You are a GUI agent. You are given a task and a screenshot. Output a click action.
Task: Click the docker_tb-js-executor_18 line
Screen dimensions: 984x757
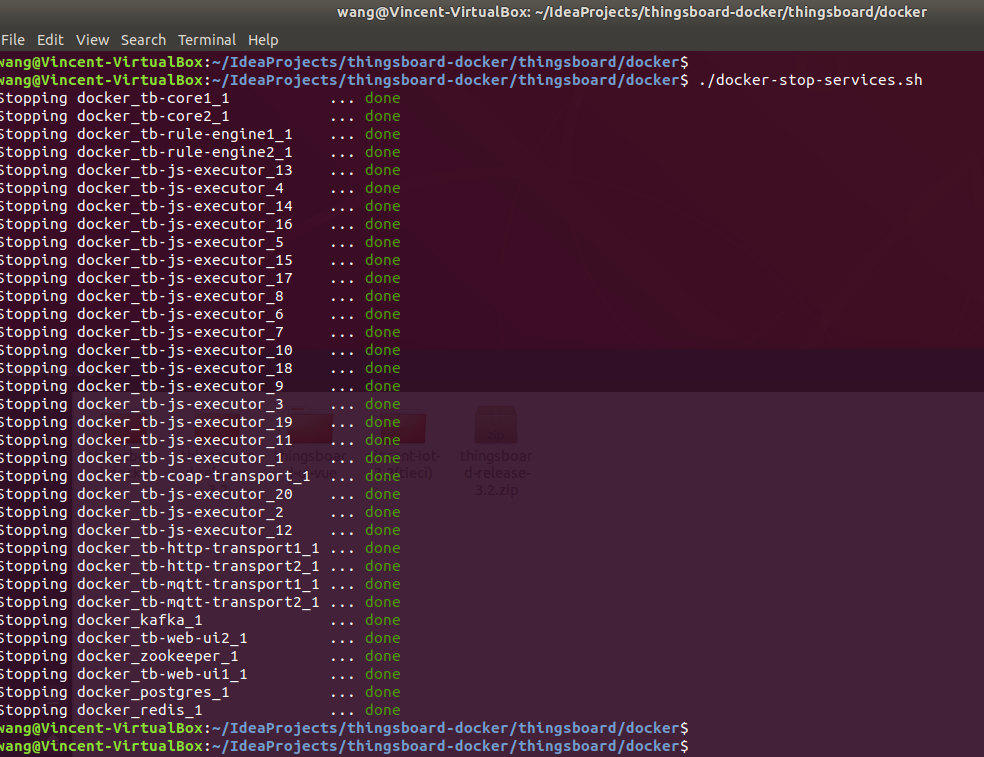(x=200, y=368)
